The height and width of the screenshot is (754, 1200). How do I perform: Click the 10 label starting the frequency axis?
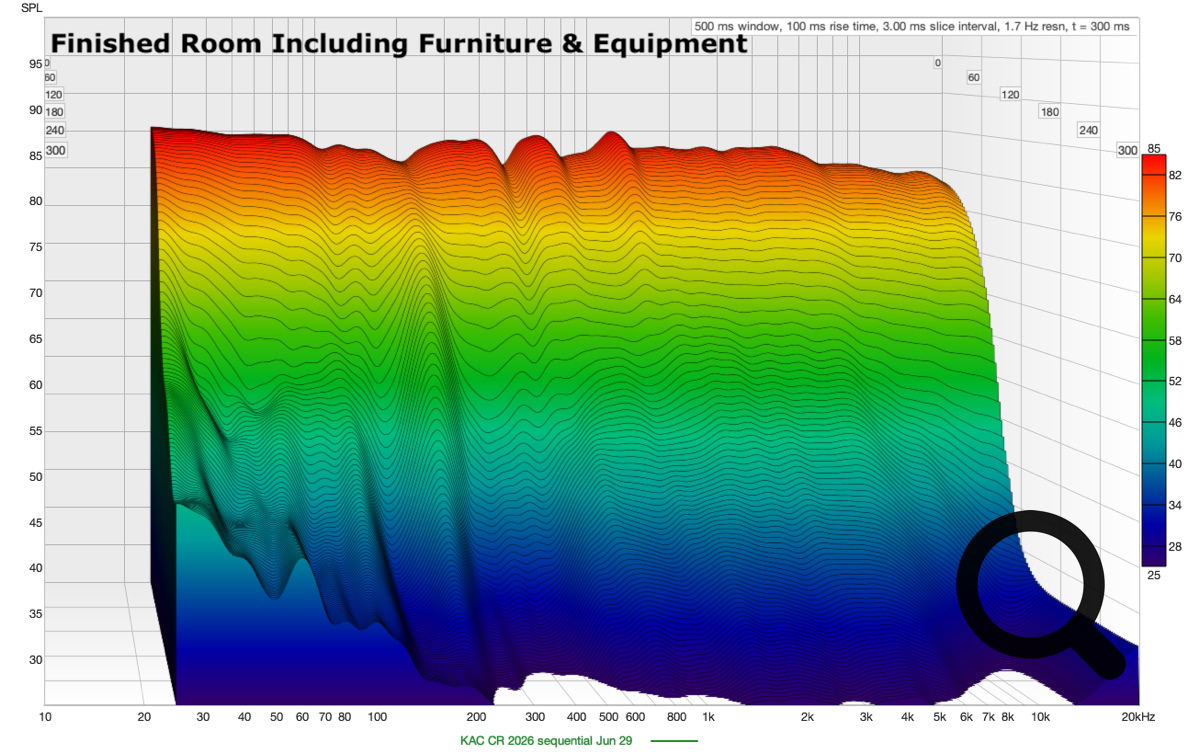(x=45, y=718)
